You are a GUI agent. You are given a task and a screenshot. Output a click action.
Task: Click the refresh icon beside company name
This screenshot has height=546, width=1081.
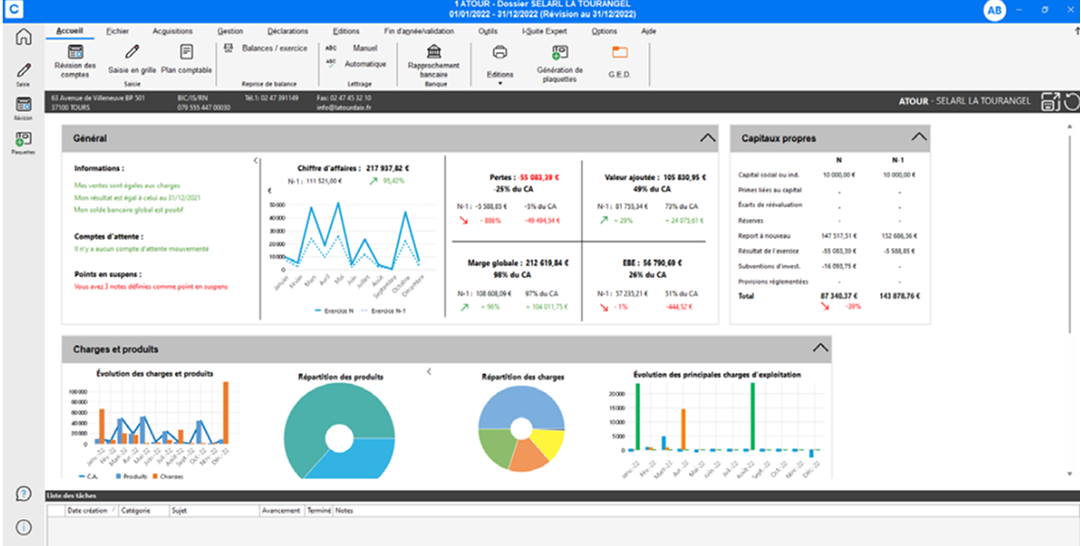click(1071, 101)
